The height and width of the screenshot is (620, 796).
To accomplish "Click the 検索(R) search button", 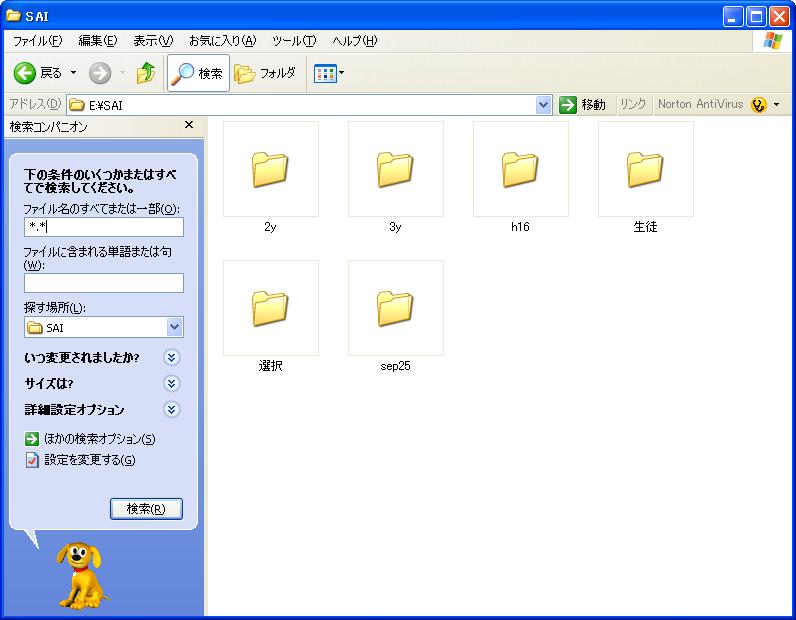I will point(146,509).
